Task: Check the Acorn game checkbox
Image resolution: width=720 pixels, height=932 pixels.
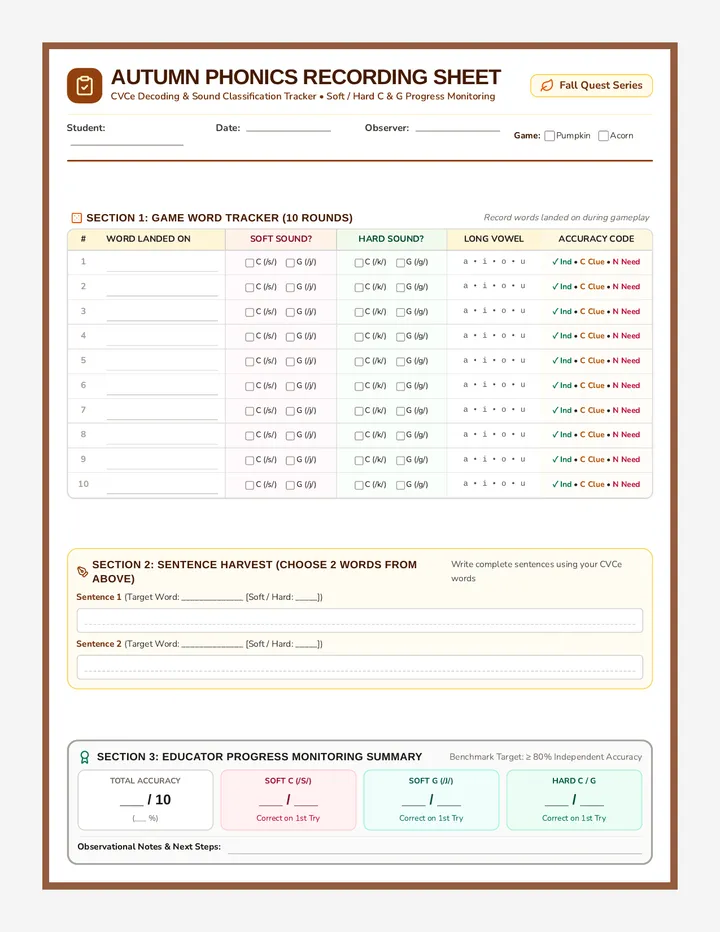Action: pos(603,136)
